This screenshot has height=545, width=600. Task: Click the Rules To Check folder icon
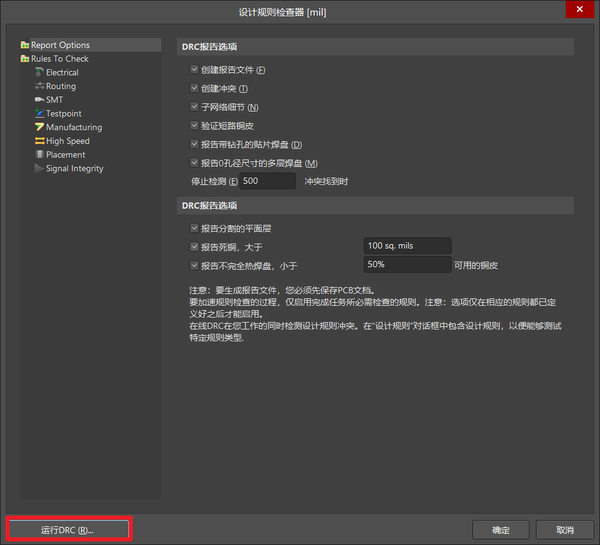[x=25, y=59]
